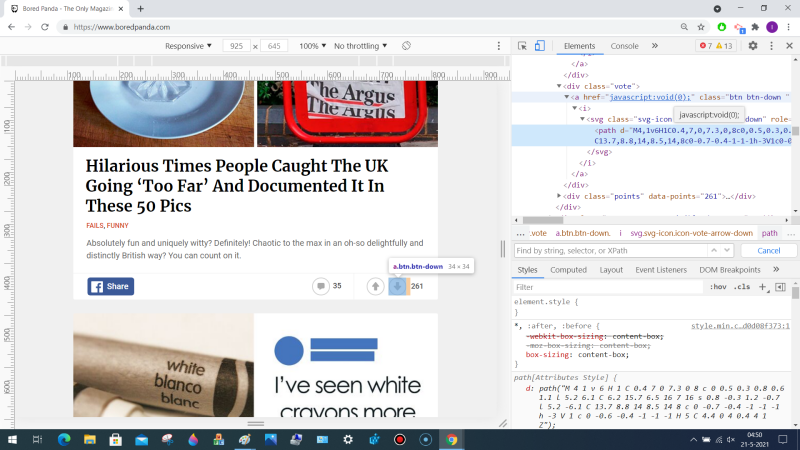Open the Event Listeners tab

click(661, 270)
